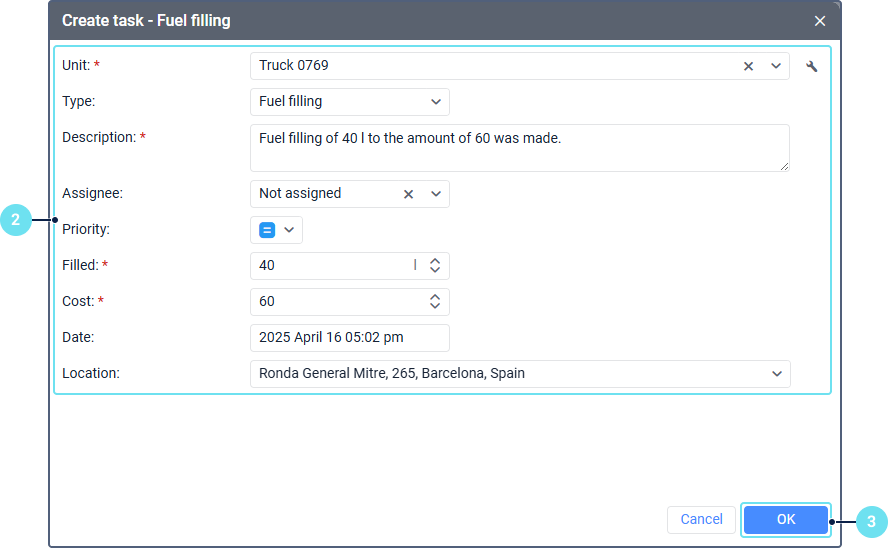
Task: Click inside the Description text area
Action: coord(519,148)
